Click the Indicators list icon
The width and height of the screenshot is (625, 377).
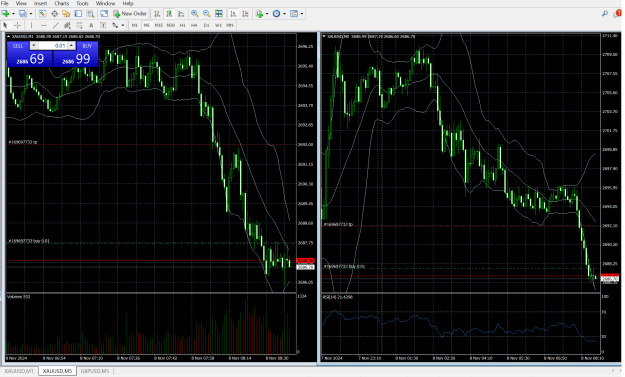pyautogui.click(x=259, y=14)
